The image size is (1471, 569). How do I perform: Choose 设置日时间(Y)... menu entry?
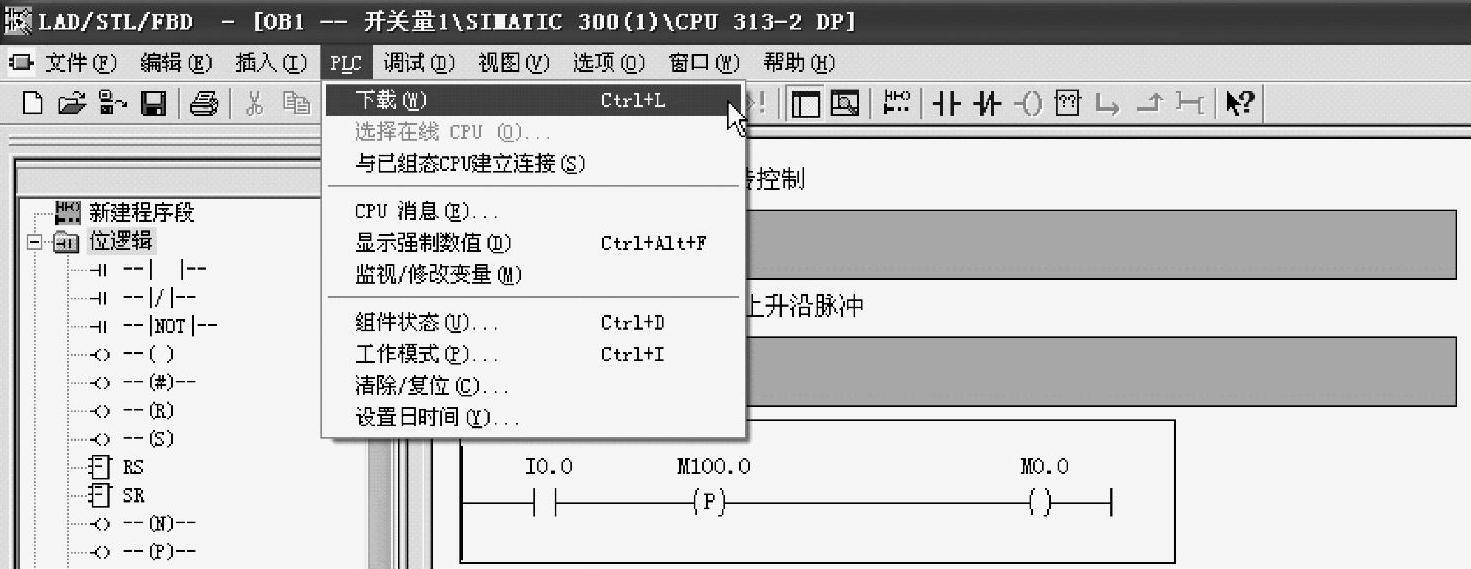click(x=534, y=418)
